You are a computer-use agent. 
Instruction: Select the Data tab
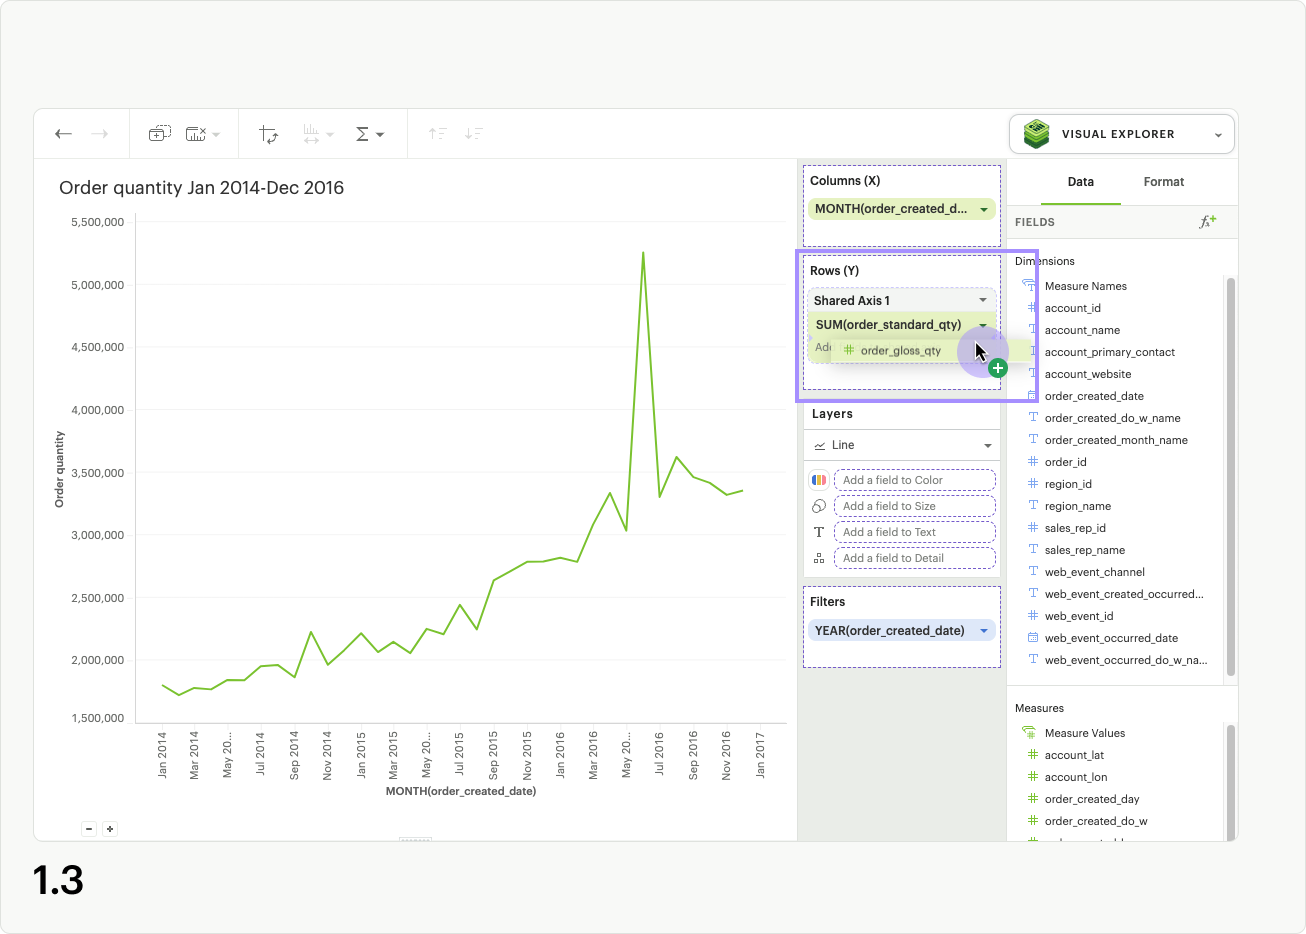[x=1080, y=182]
